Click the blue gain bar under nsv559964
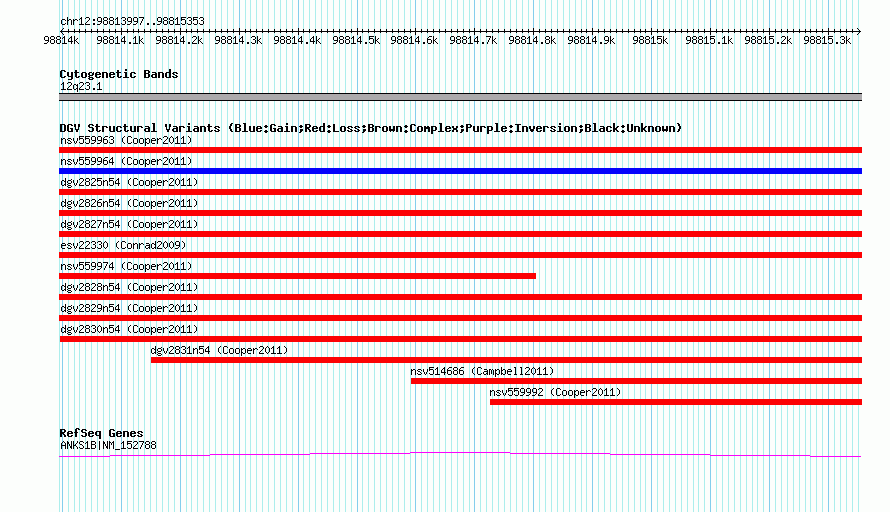 click(x=460, y=171)
